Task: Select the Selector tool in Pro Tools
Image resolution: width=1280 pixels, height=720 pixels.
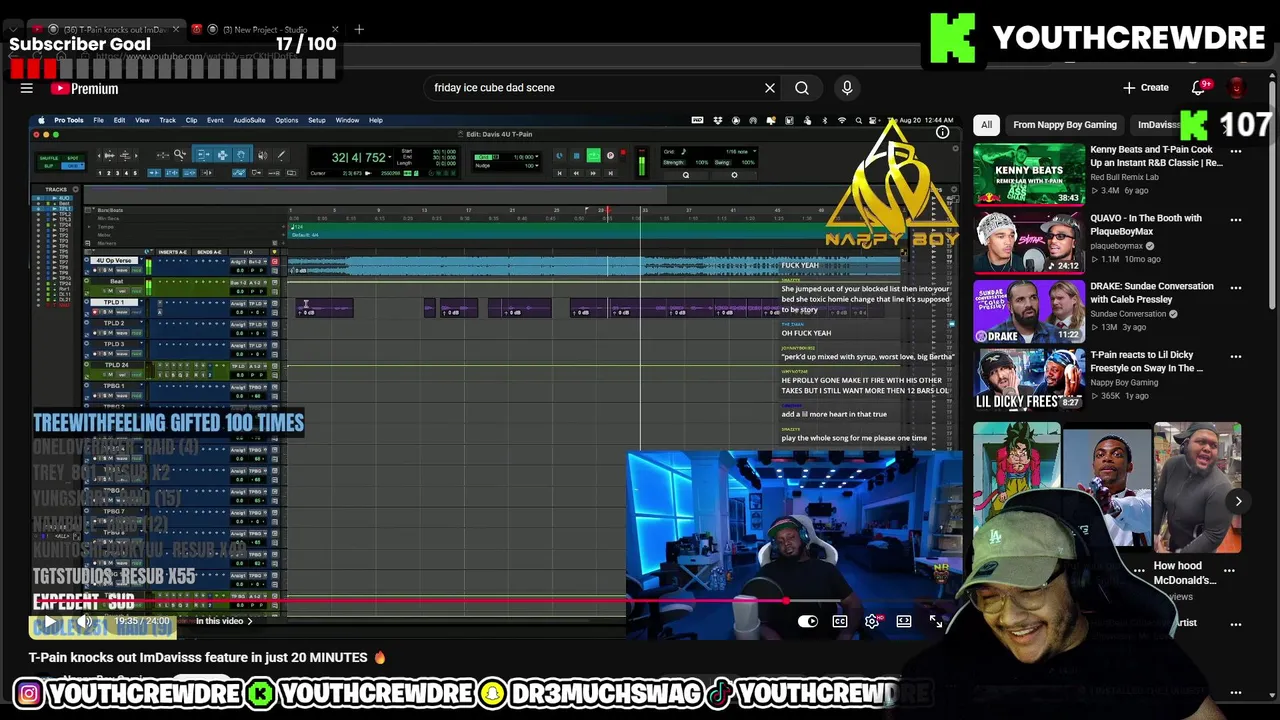Action: pos(222,155)
